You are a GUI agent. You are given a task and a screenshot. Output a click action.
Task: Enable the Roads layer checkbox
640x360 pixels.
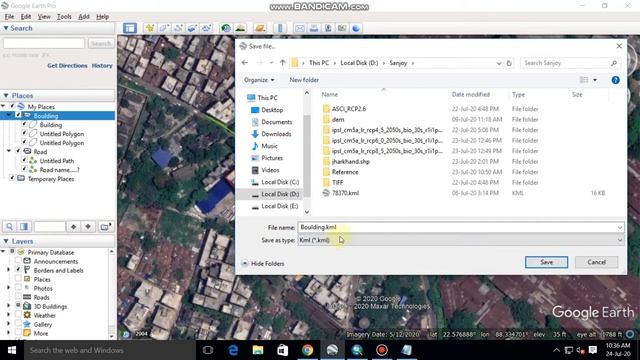(18, 297)
